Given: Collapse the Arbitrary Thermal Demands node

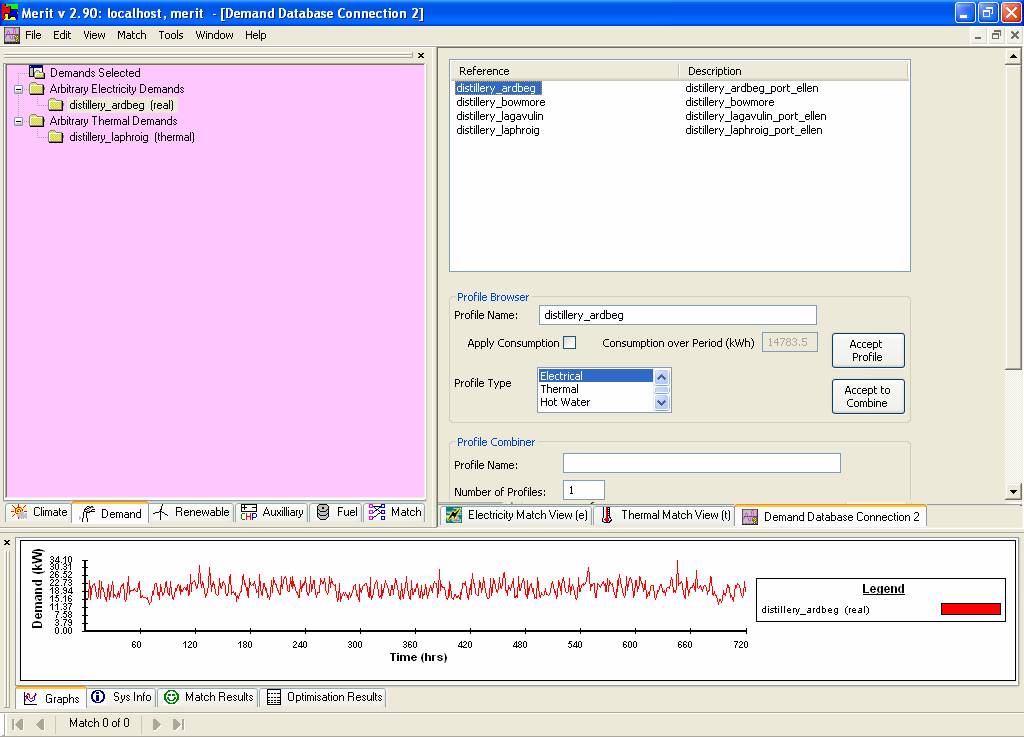Looking at the screenshot, I should 18,121.
